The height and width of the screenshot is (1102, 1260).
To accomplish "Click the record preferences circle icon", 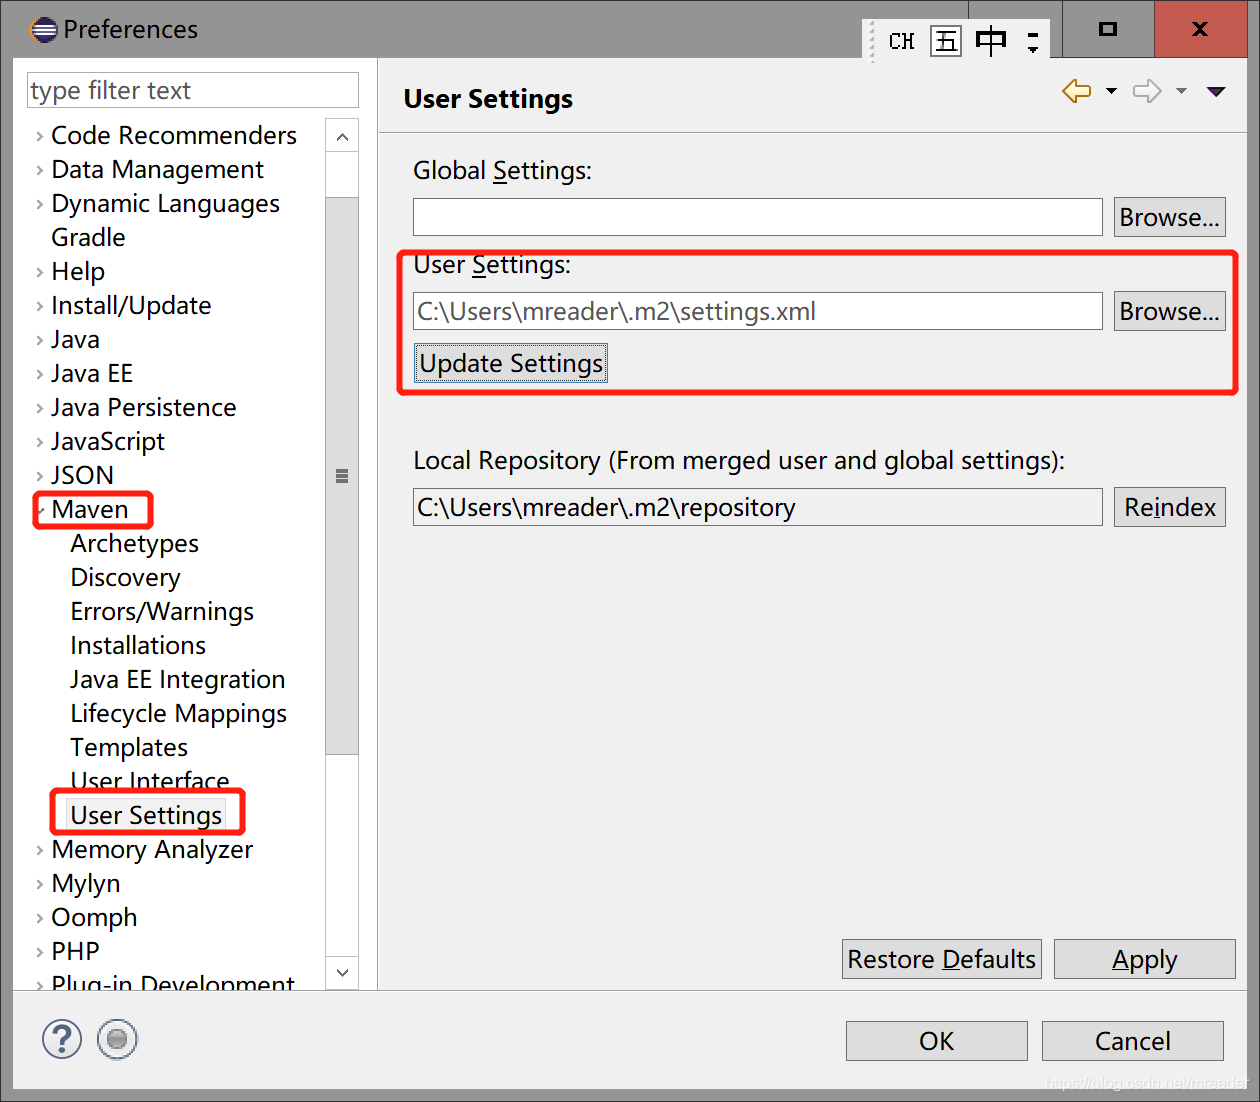I will tap(117, 1039).
